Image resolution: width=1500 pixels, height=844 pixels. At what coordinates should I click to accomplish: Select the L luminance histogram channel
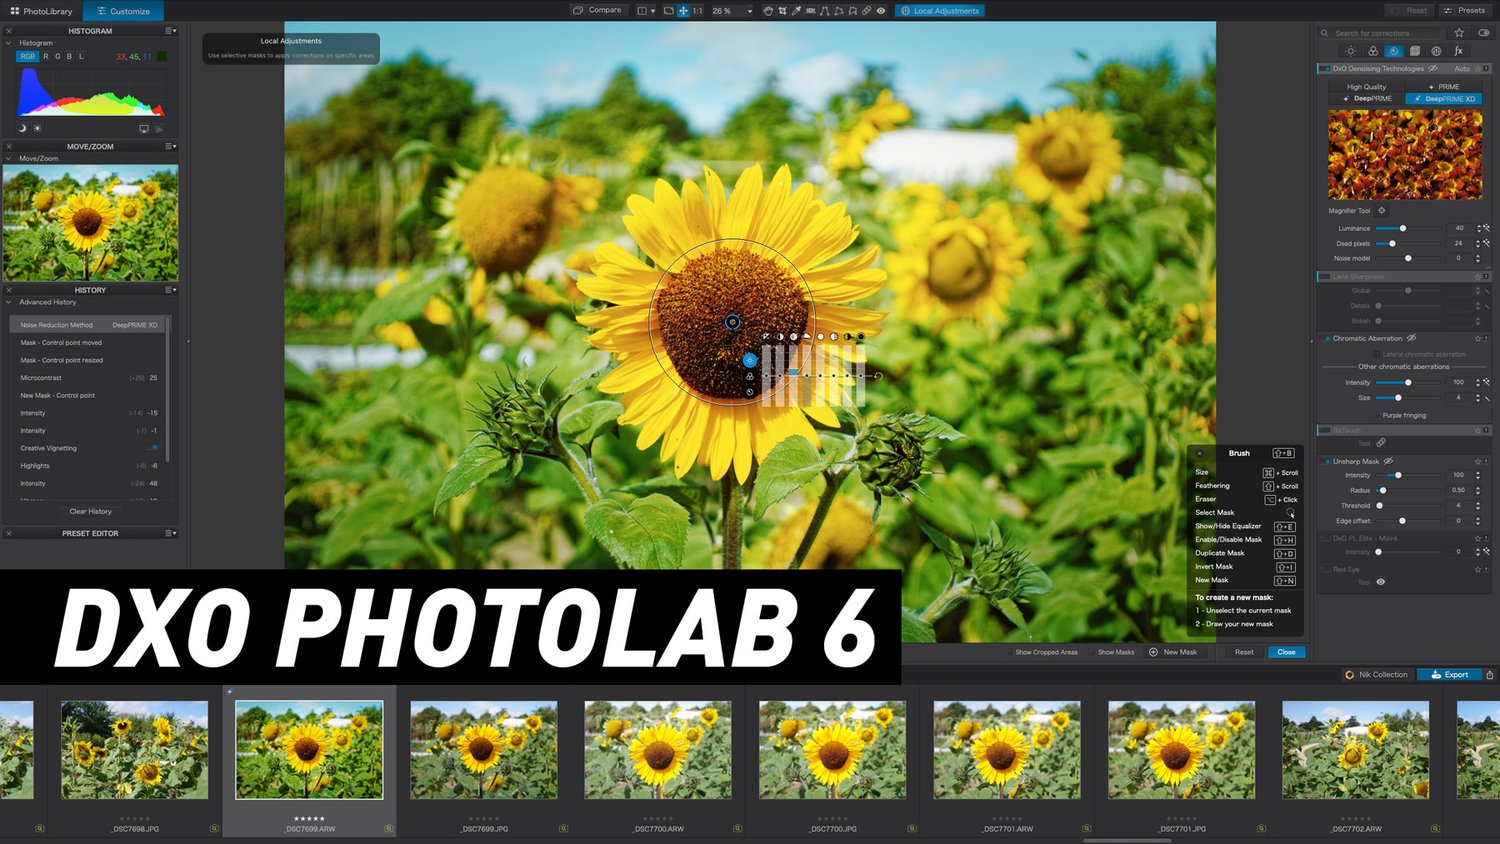[x=81, y=56]
